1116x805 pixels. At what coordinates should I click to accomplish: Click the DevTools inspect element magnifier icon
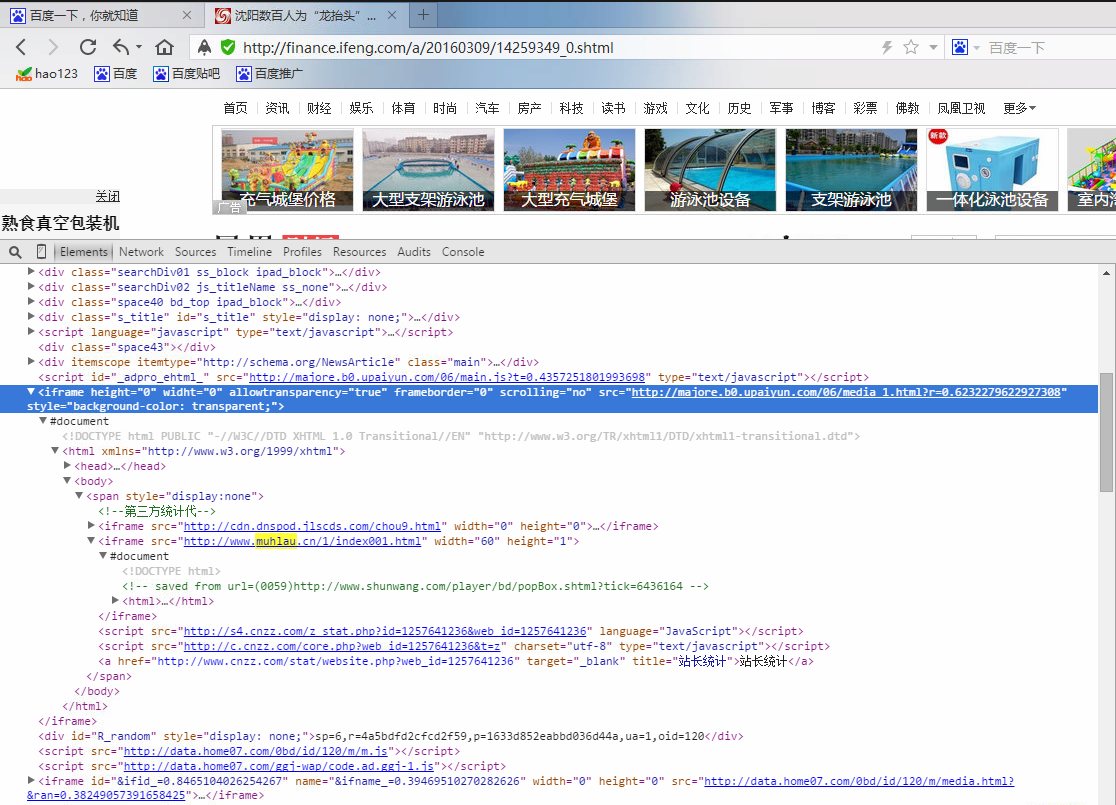point(16,252)
